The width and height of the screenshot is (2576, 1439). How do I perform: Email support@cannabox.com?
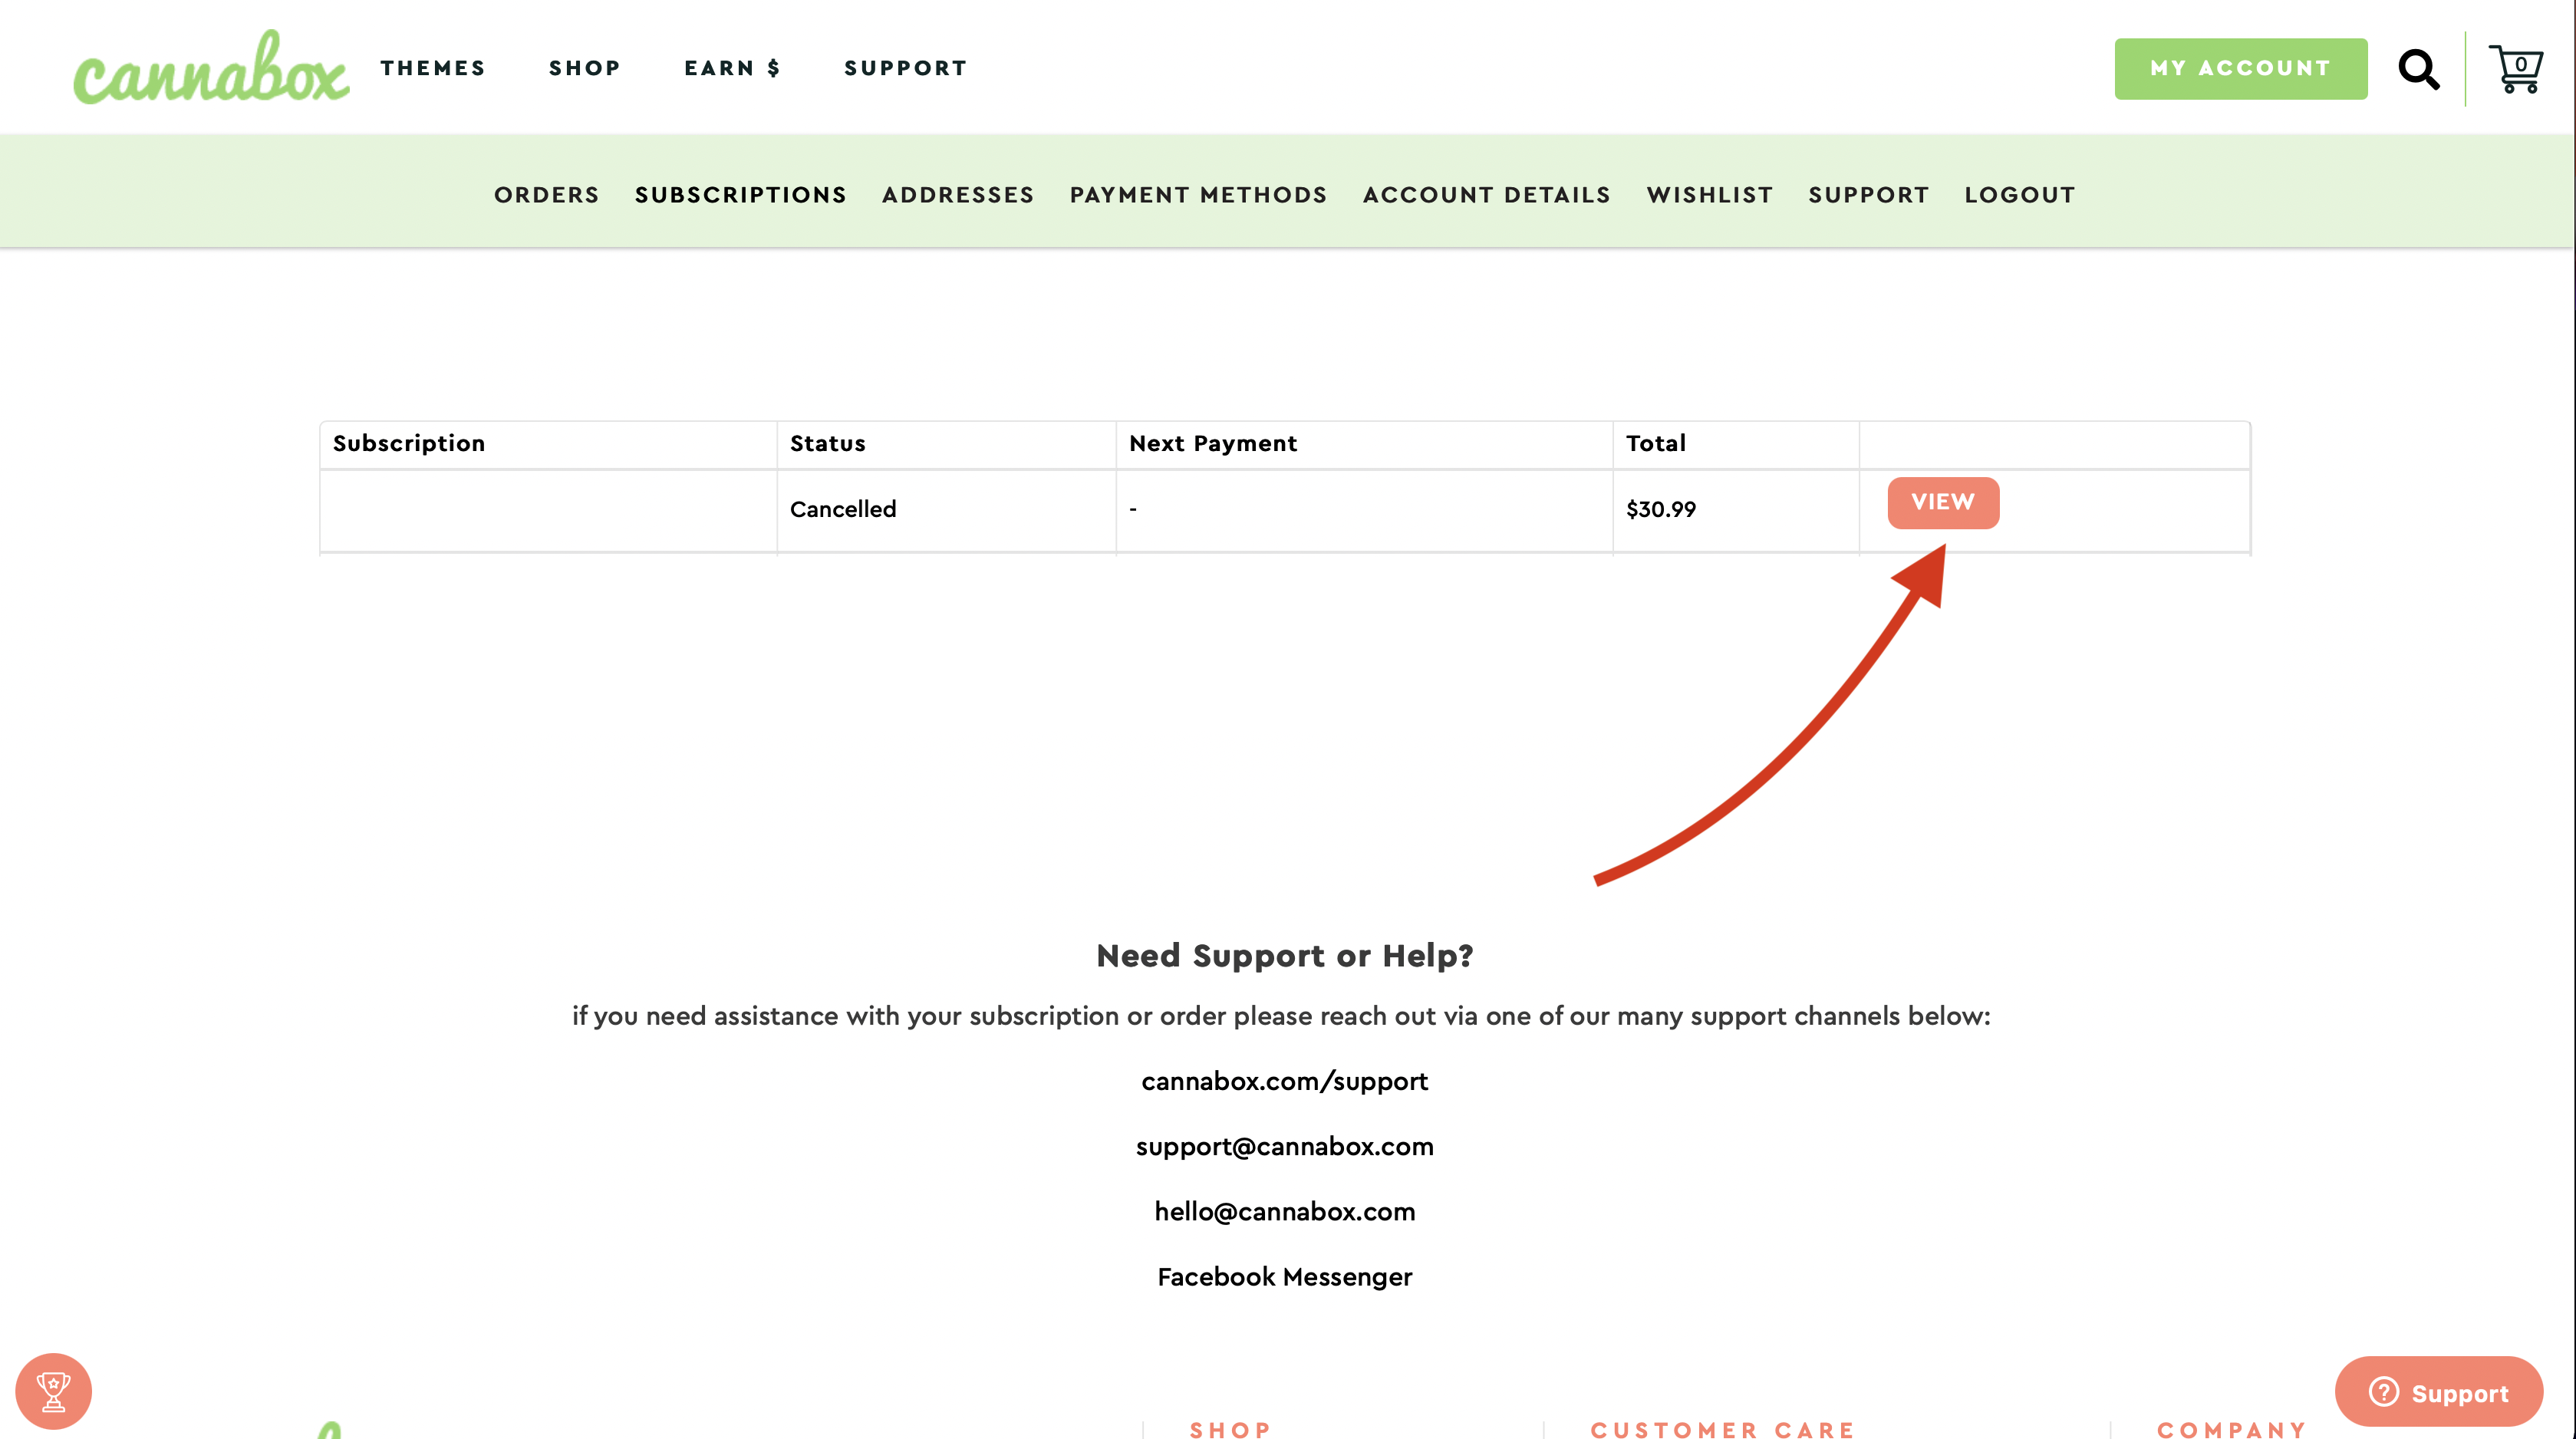point(1285,1147)
